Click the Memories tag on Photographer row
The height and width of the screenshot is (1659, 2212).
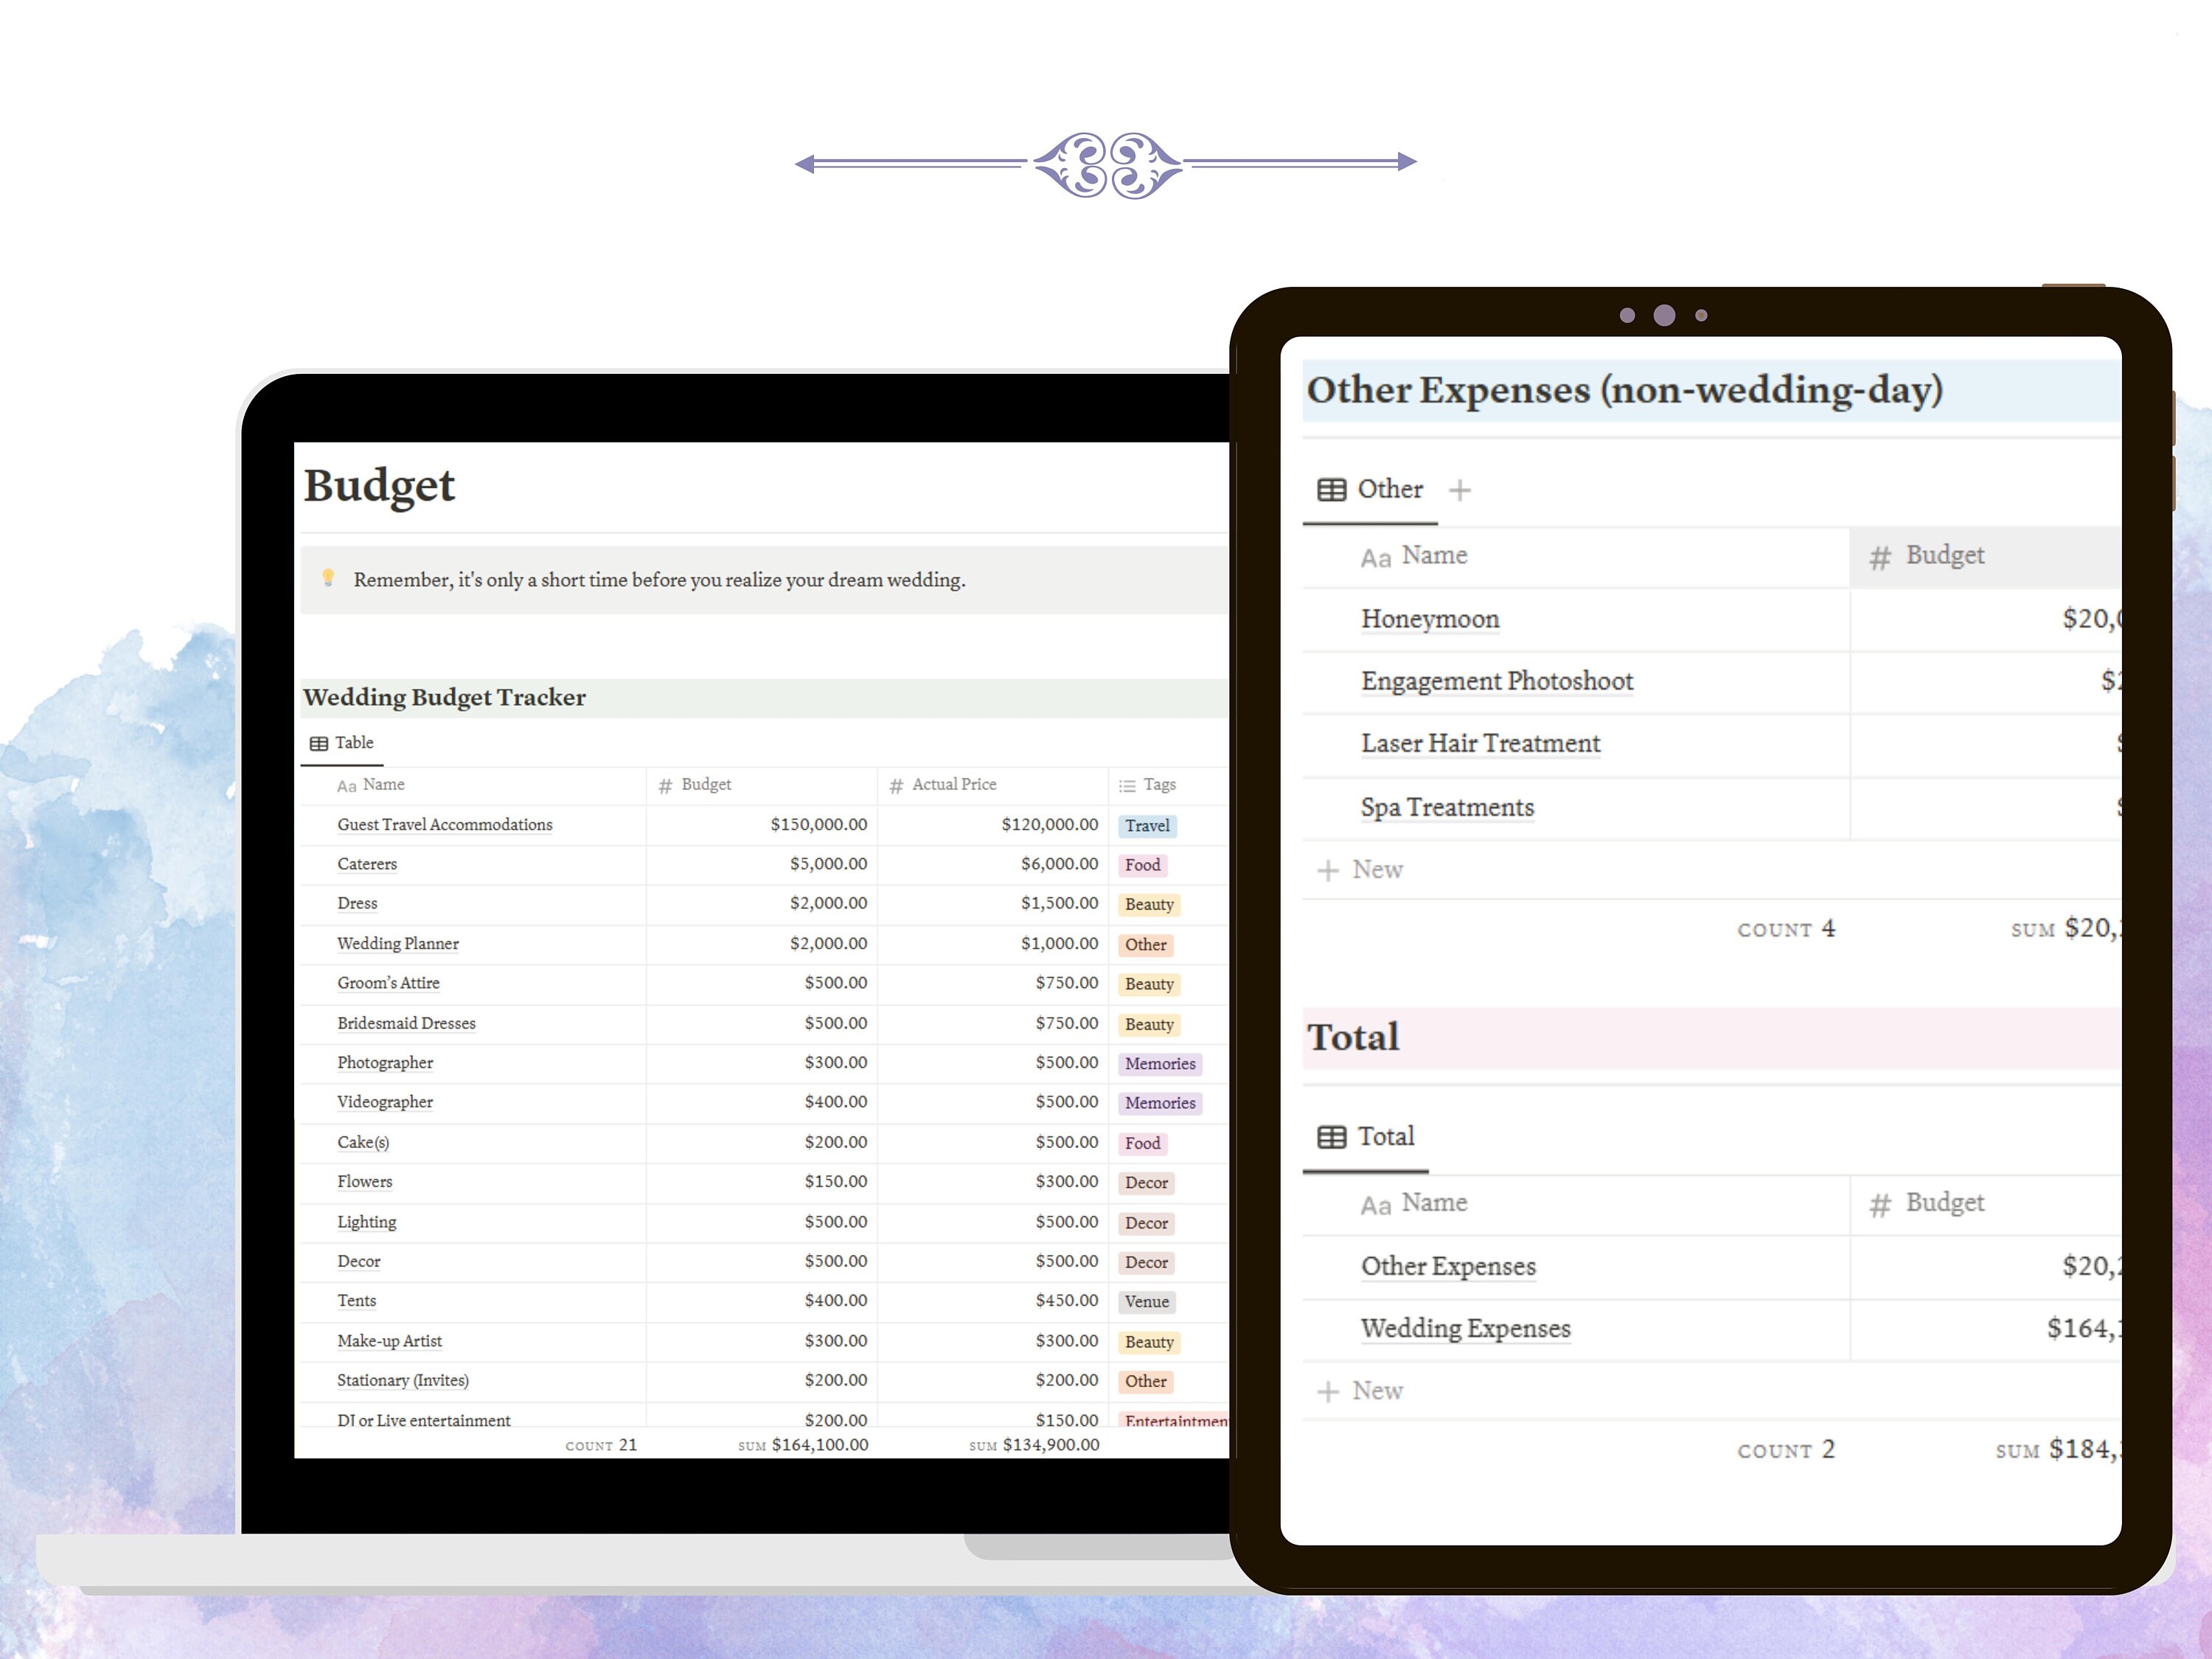pyautogui.click(x=1160, y=1064)
